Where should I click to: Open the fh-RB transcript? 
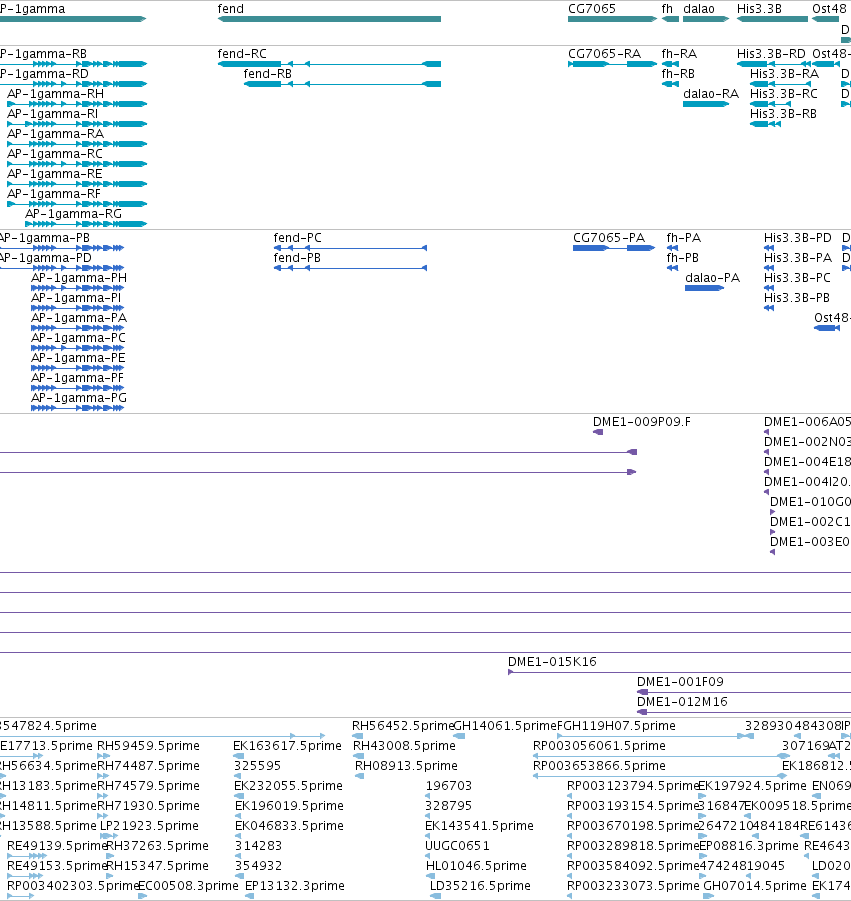pyautogui.click(x=671, y=84)
